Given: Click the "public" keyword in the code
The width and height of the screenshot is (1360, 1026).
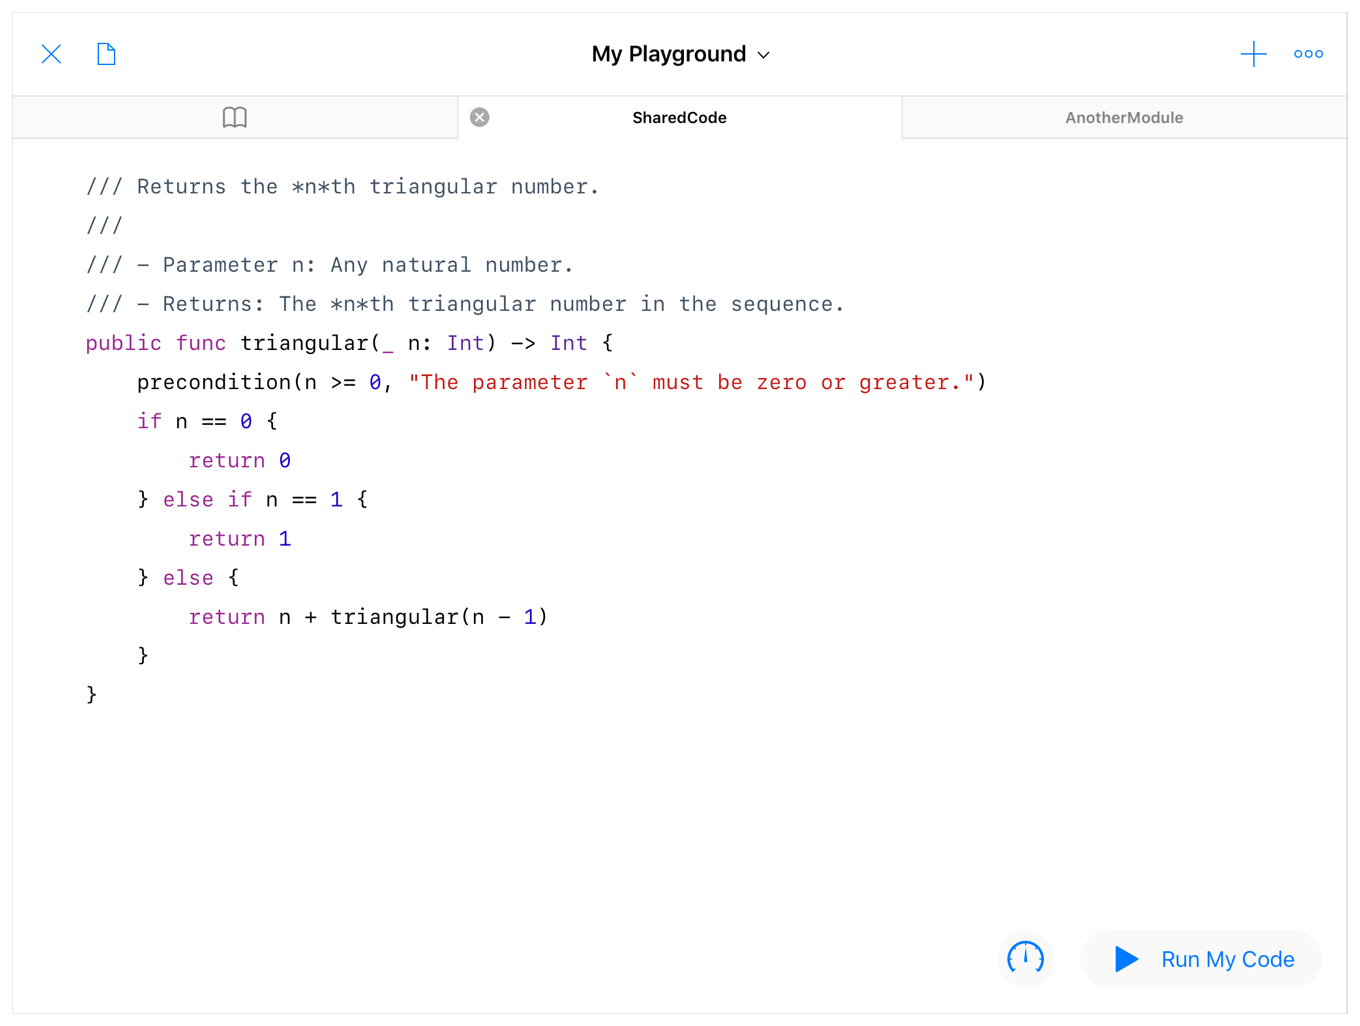Looking at the screenshot, I should 123,344.
